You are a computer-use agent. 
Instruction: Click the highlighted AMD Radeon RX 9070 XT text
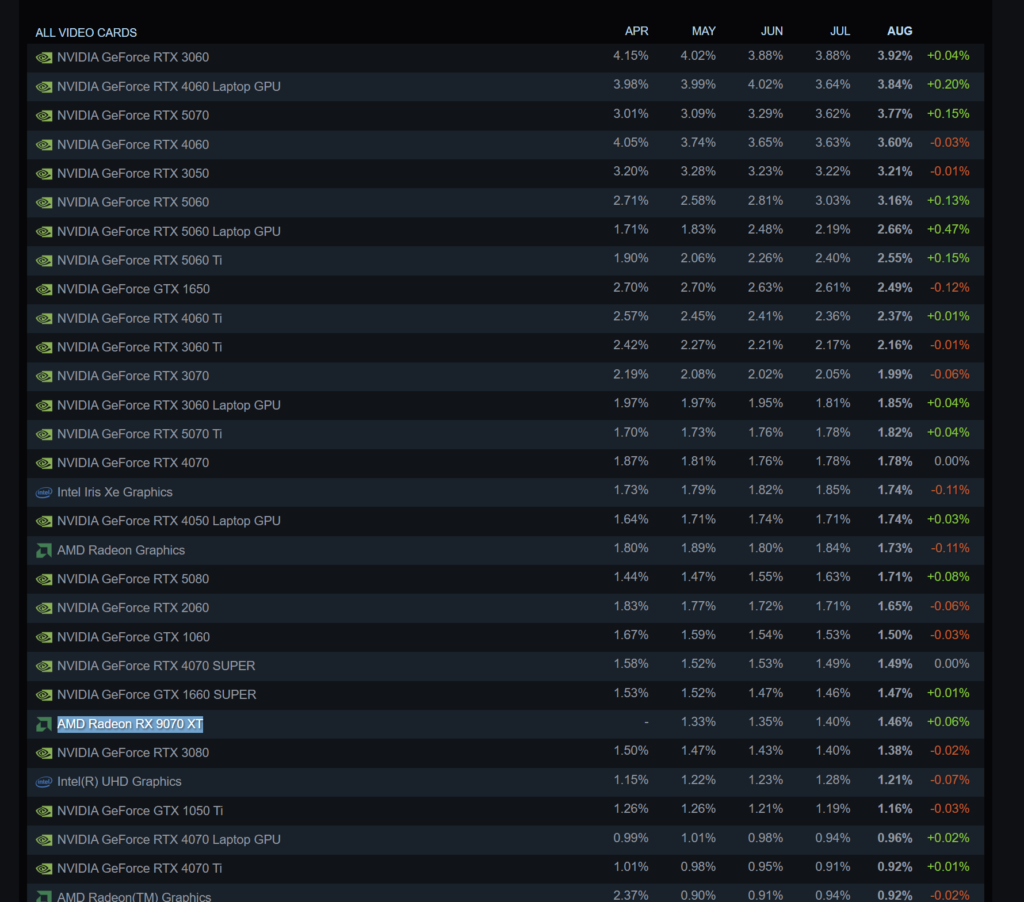(x=130, y=724)
